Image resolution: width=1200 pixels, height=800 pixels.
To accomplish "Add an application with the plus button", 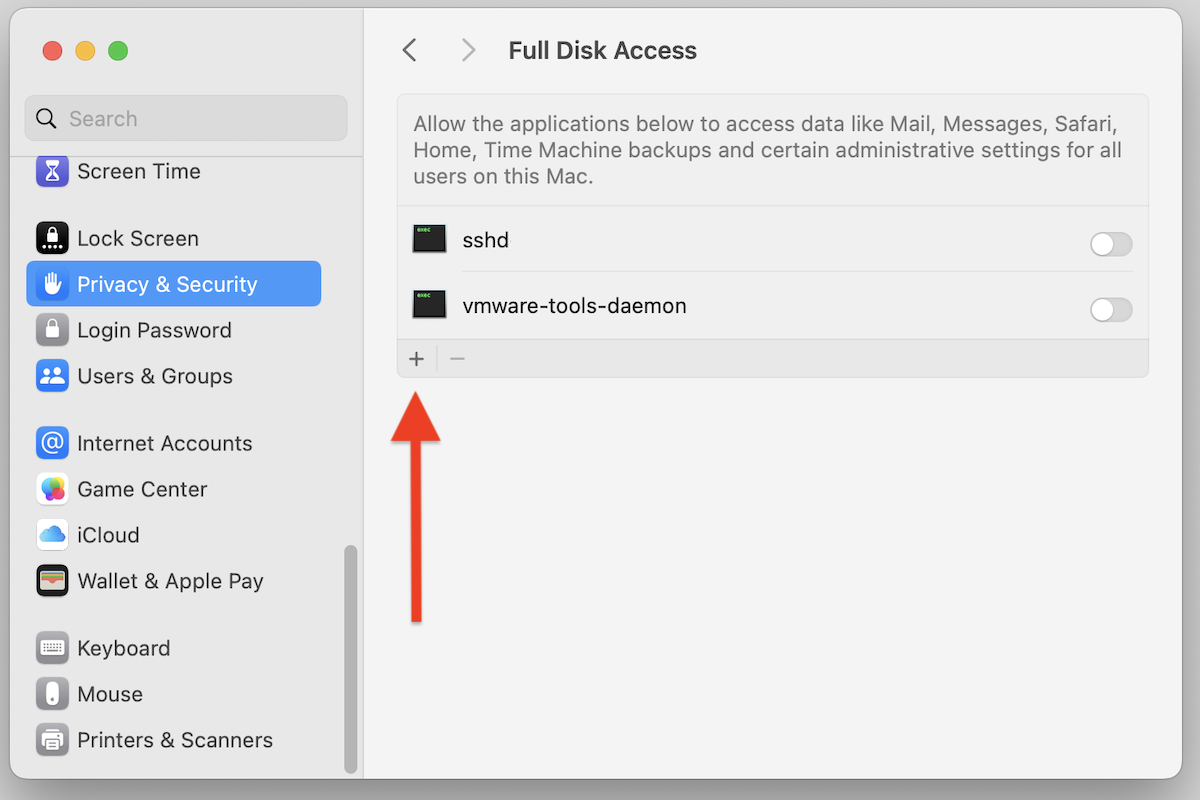I will (x=417, y=359).
